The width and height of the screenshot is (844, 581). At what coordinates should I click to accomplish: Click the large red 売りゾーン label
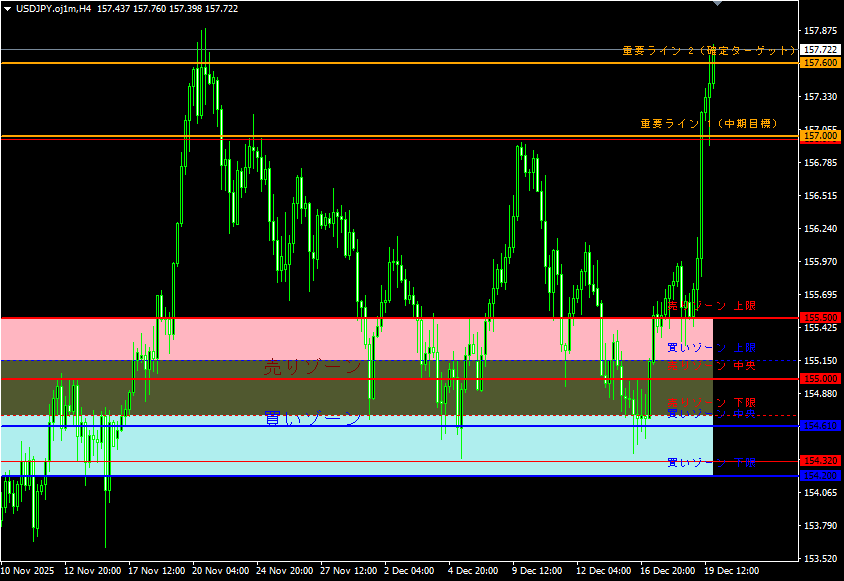(x=312, y=367)
